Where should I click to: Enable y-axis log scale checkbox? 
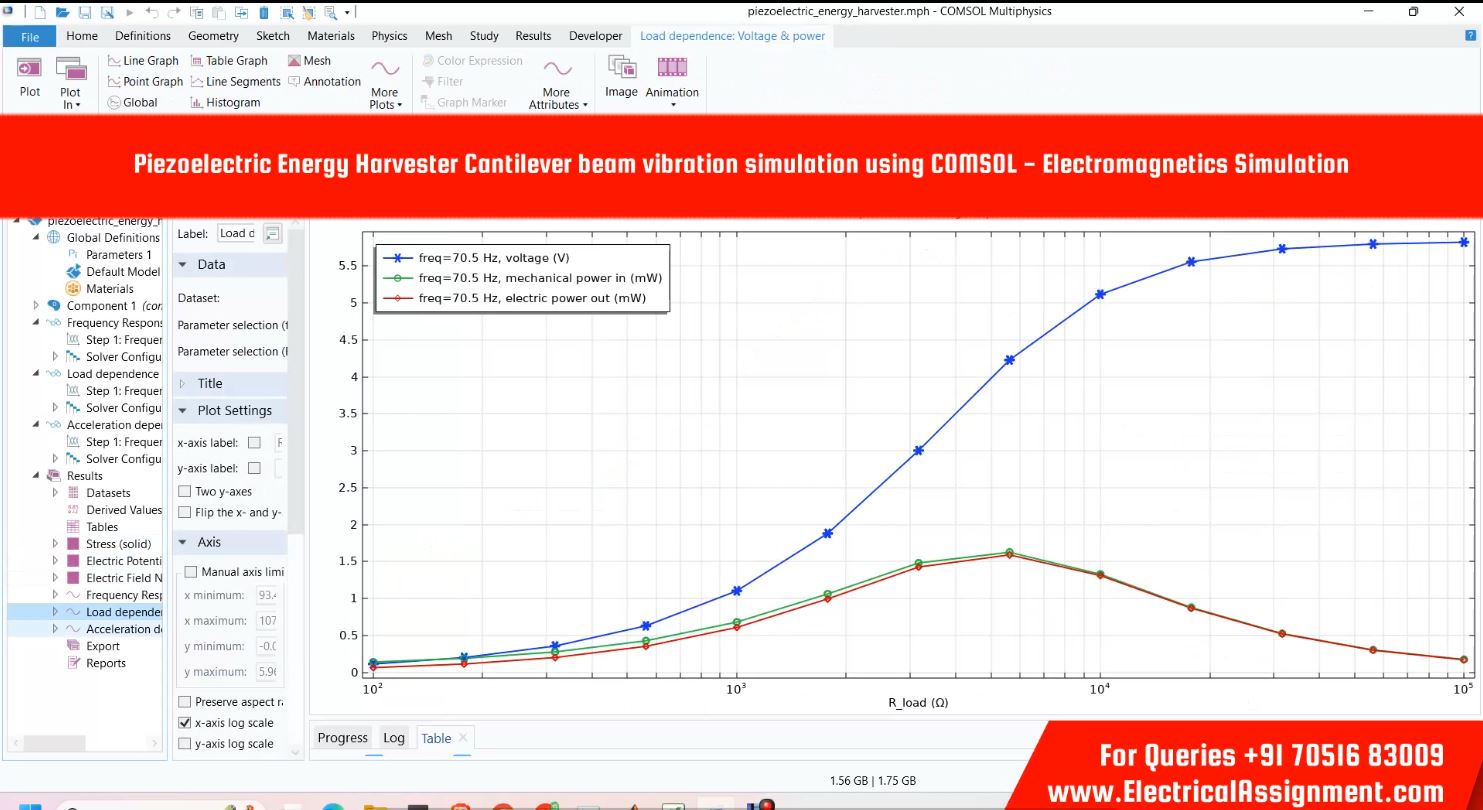click(185, 744)
